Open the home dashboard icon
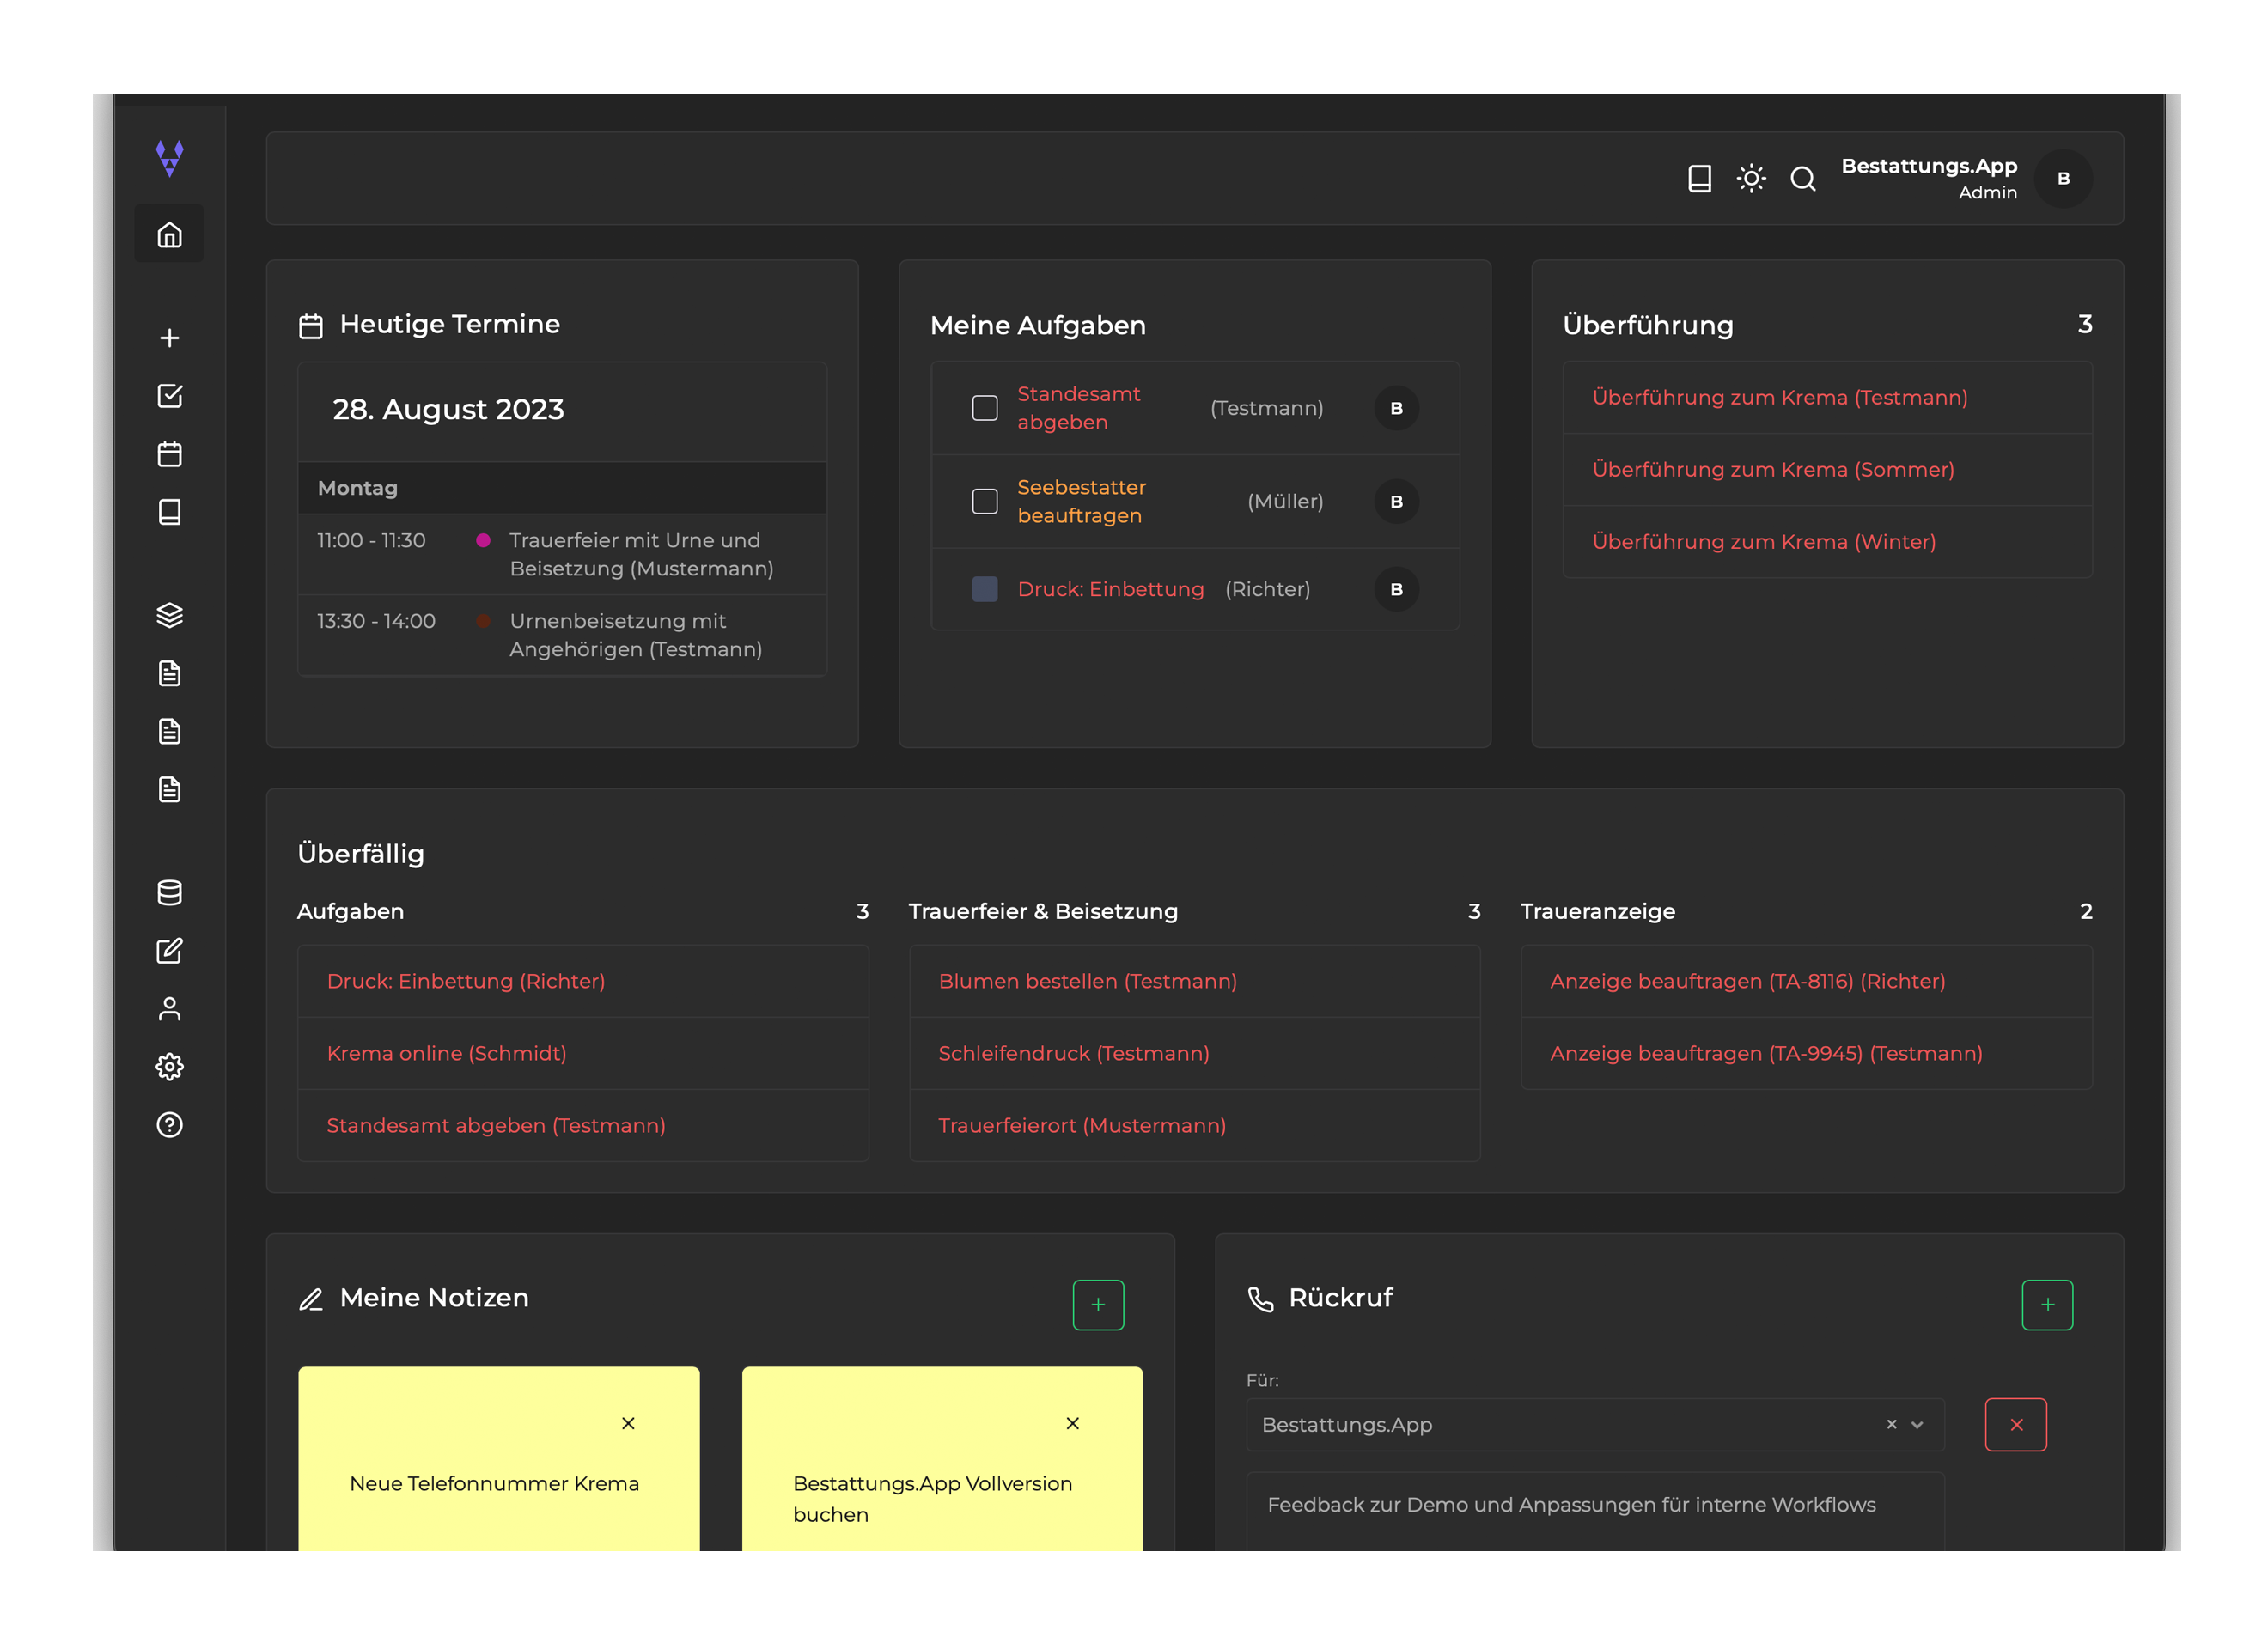Image resolution: width=2268 pixels, height=1649 pixels. pos(170,235)
